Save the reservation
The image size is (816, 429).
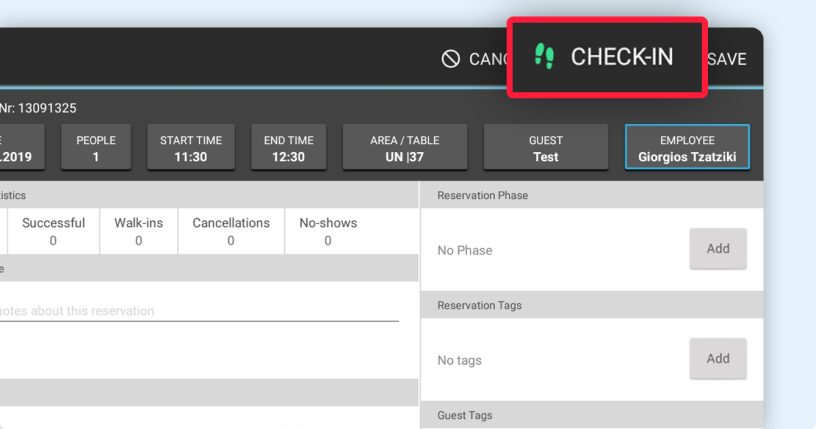tap(727, 60)
